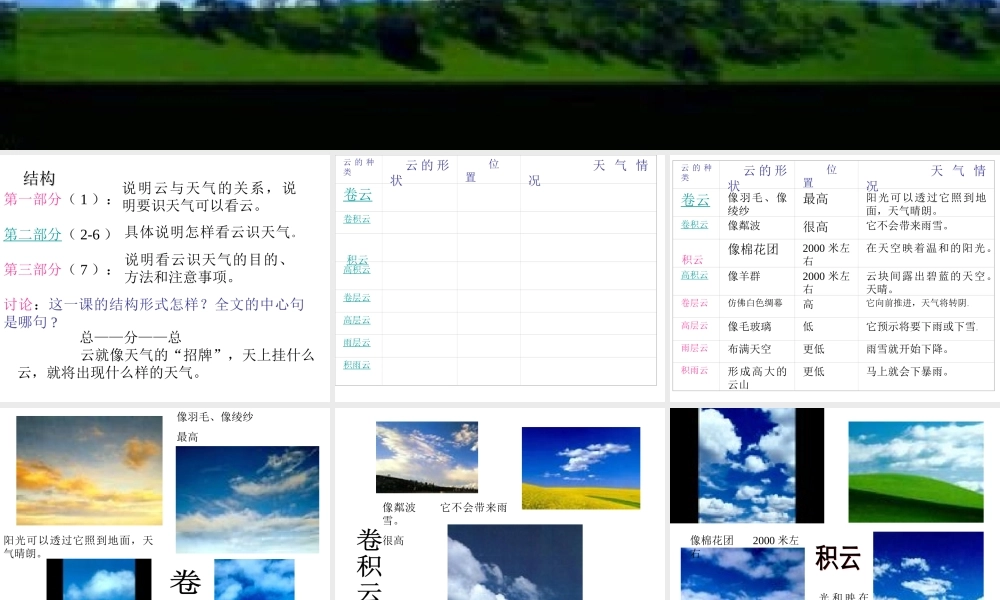Select the large 积云 slide title
Image resolution: width=1000 pixels, height=600 pixels.
point(838,558)
